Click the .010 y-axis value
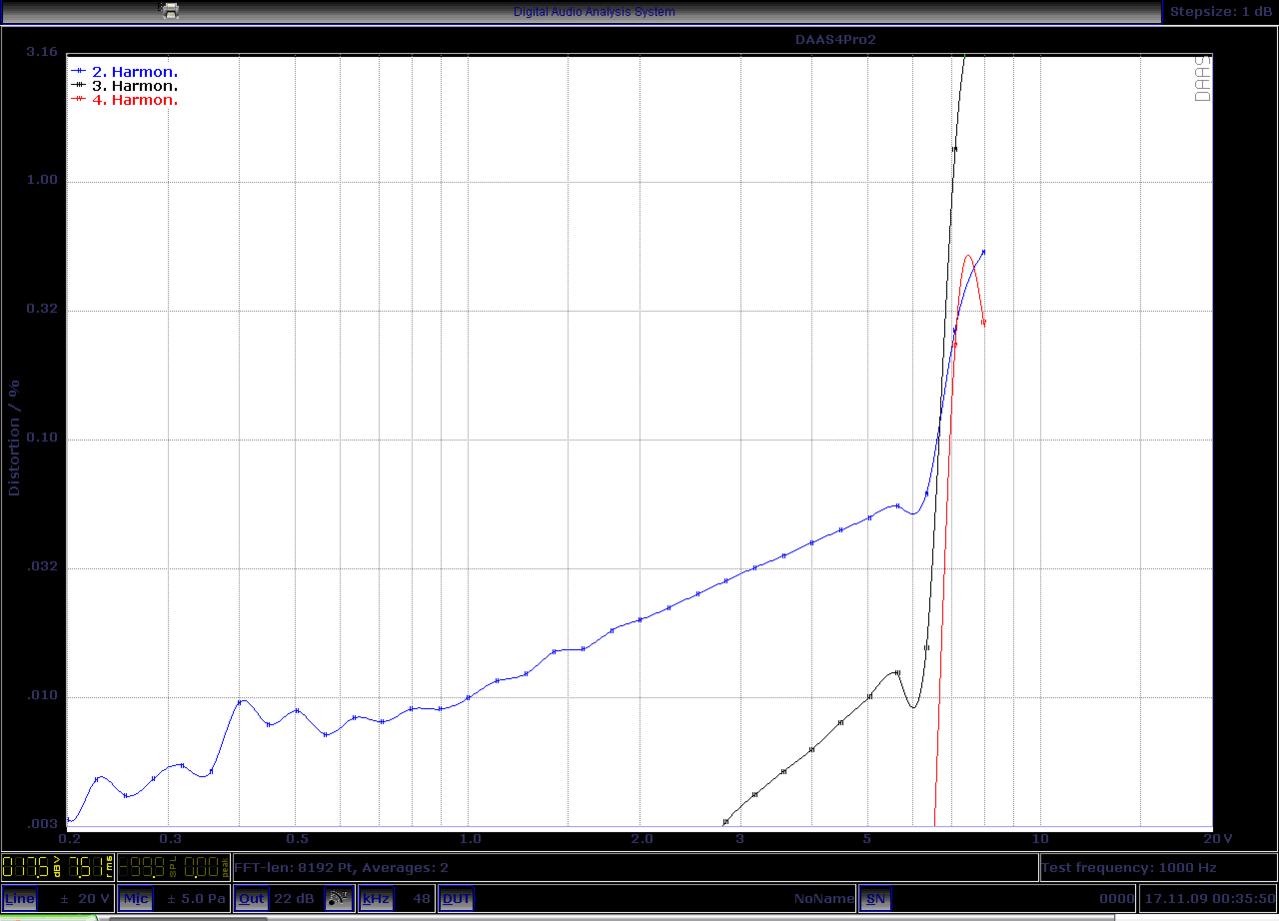Viewport: 1279px width, 921px height. click(42, 696)
